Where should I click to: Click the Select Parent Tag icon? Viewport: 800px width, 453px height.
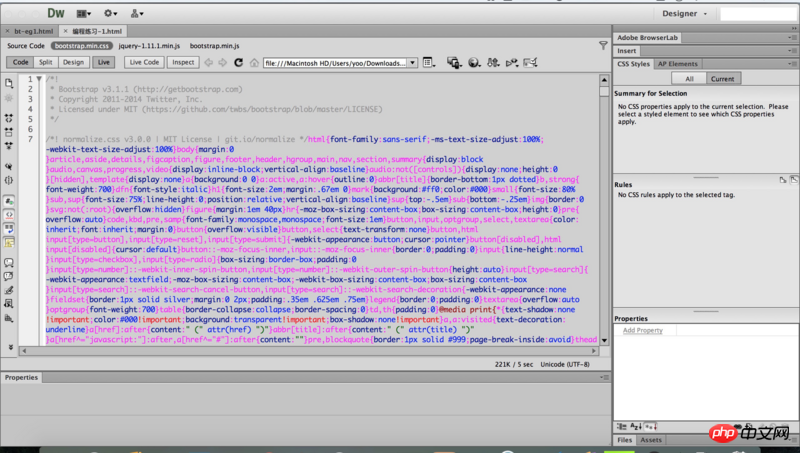[9, 166]
